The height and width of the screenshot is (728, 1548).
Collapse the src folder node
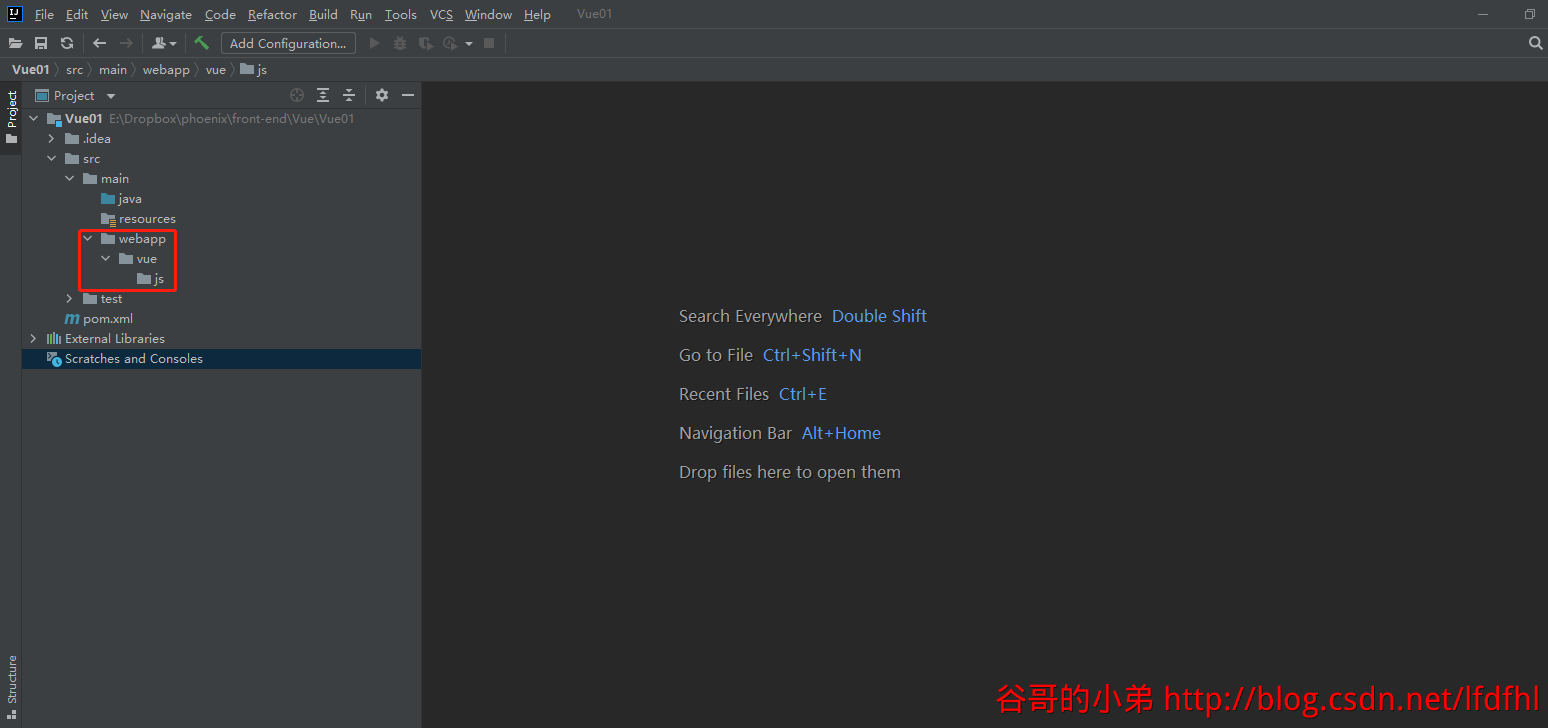pyautogui.click(x=51, y=159)
